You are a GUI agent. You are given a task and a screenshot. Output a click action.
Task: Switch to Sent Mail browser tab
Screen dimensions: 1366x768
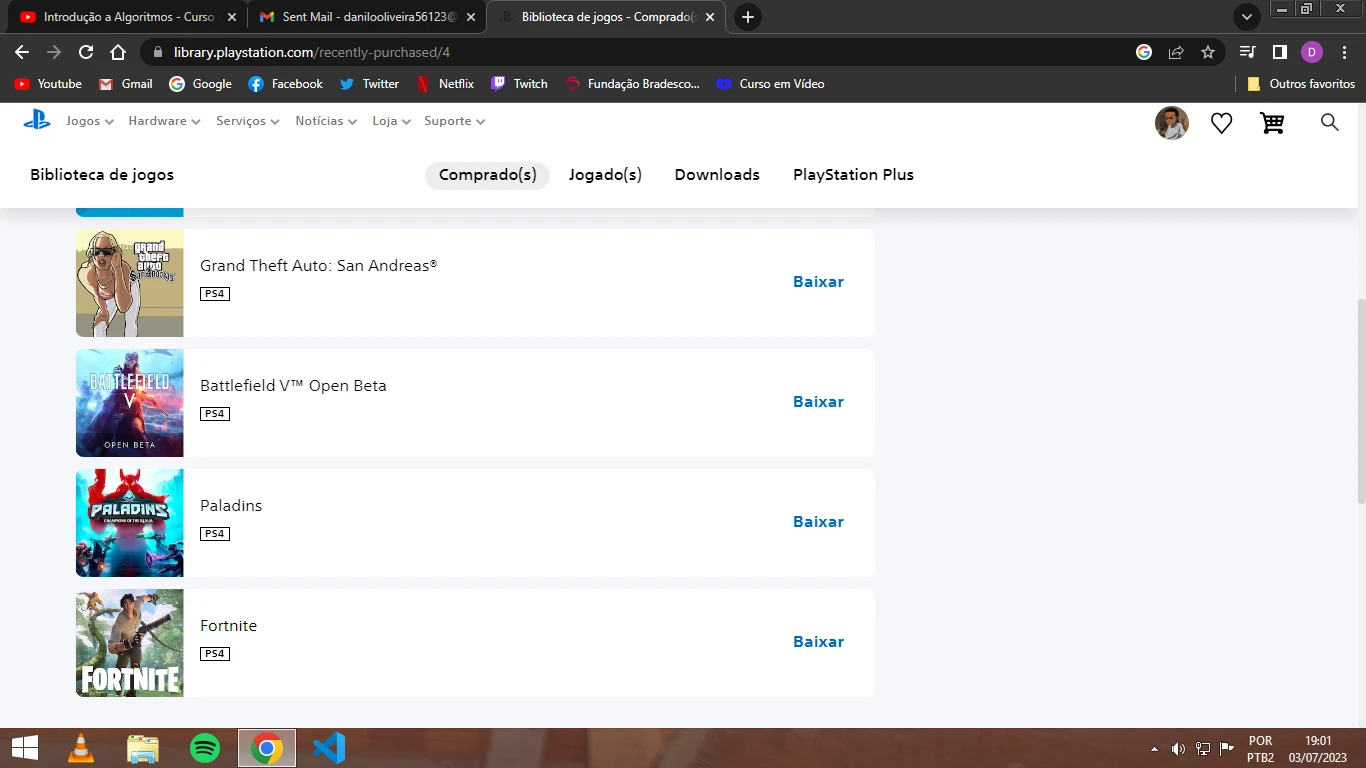[x=368, y=17]
